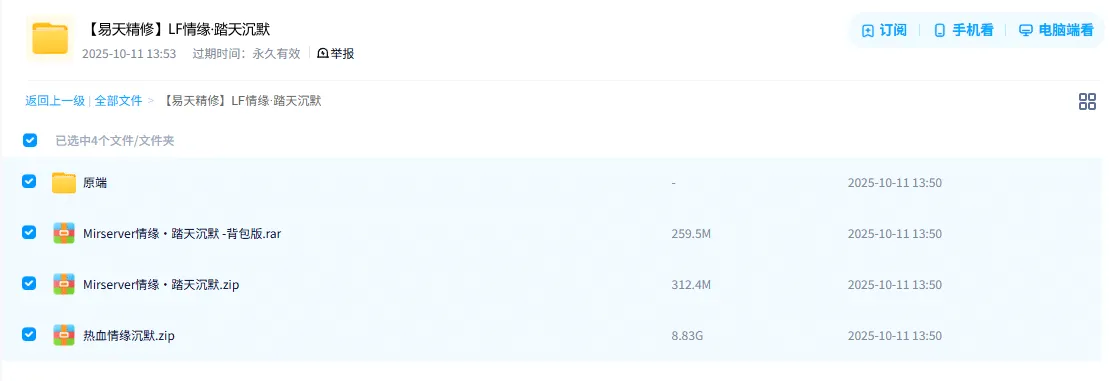Screen dimensions: 1109x381
Task: Click the large folder icon in header
Action: point(50,38)
